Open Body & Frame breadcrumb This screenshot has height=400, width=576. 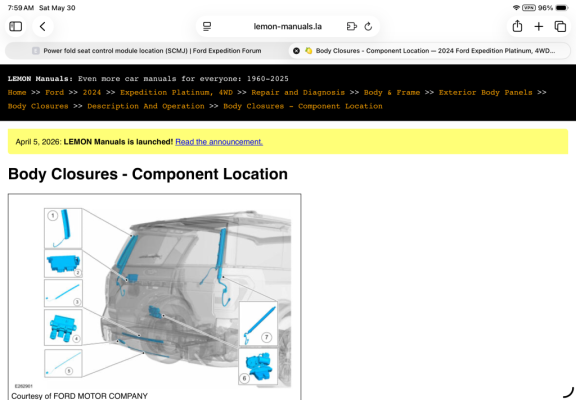(x=392, y=93)
